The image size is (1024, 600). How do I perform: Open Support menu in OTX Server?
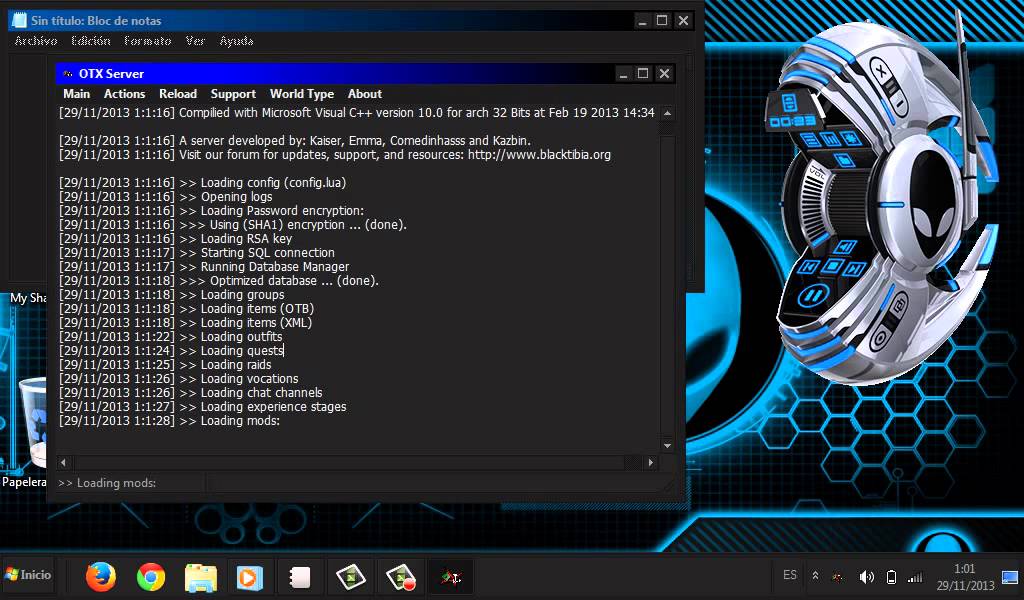tap(233, 94)
